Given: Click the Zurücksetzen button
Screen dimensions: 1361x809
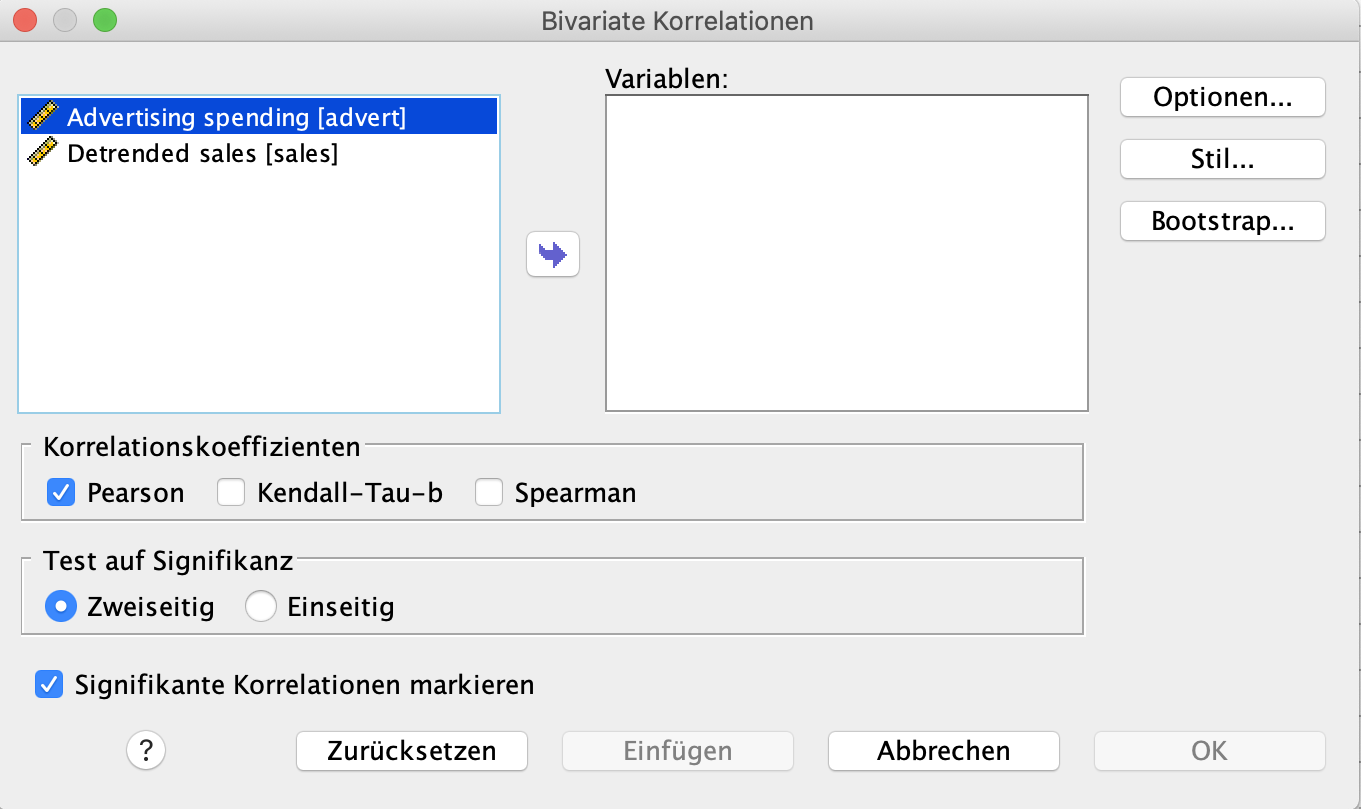Looking at the screenshot, I should (x=411, y=750).
